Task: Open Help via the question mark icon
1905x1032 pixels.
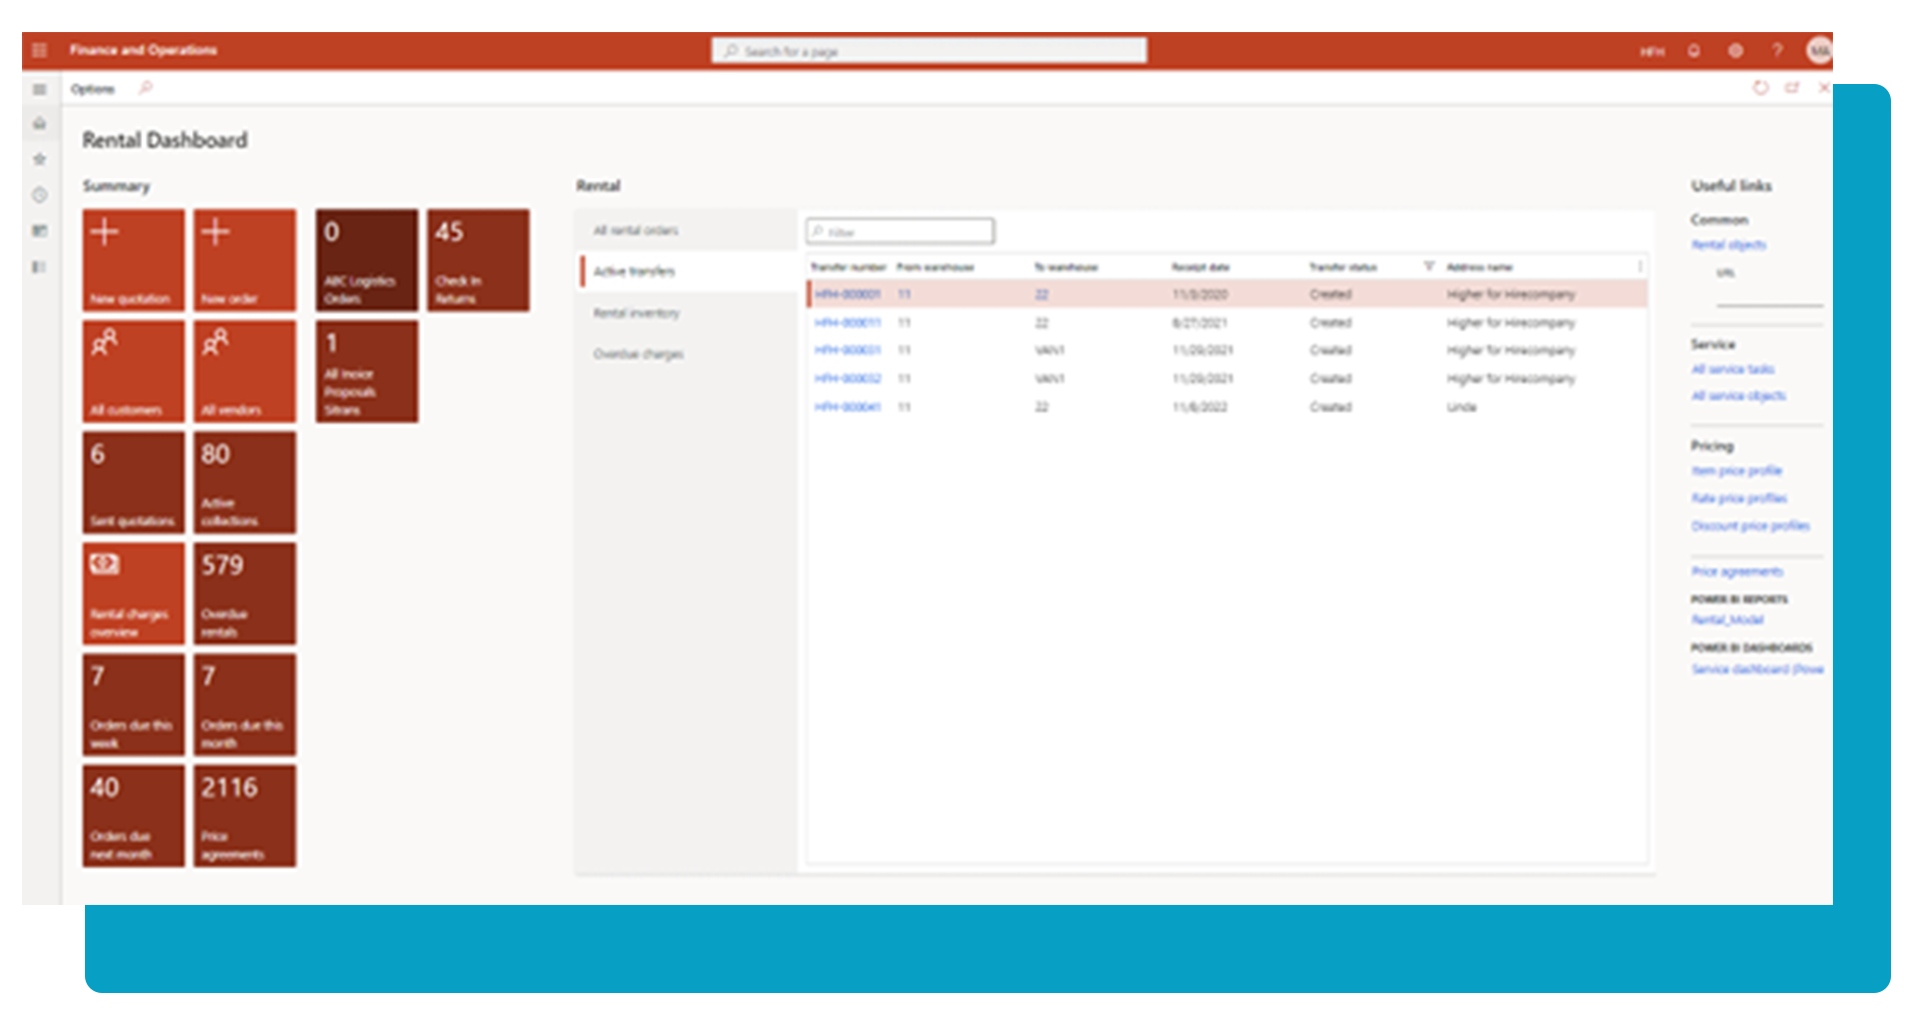Action: pyautogui.click(x=1777, y=50)
